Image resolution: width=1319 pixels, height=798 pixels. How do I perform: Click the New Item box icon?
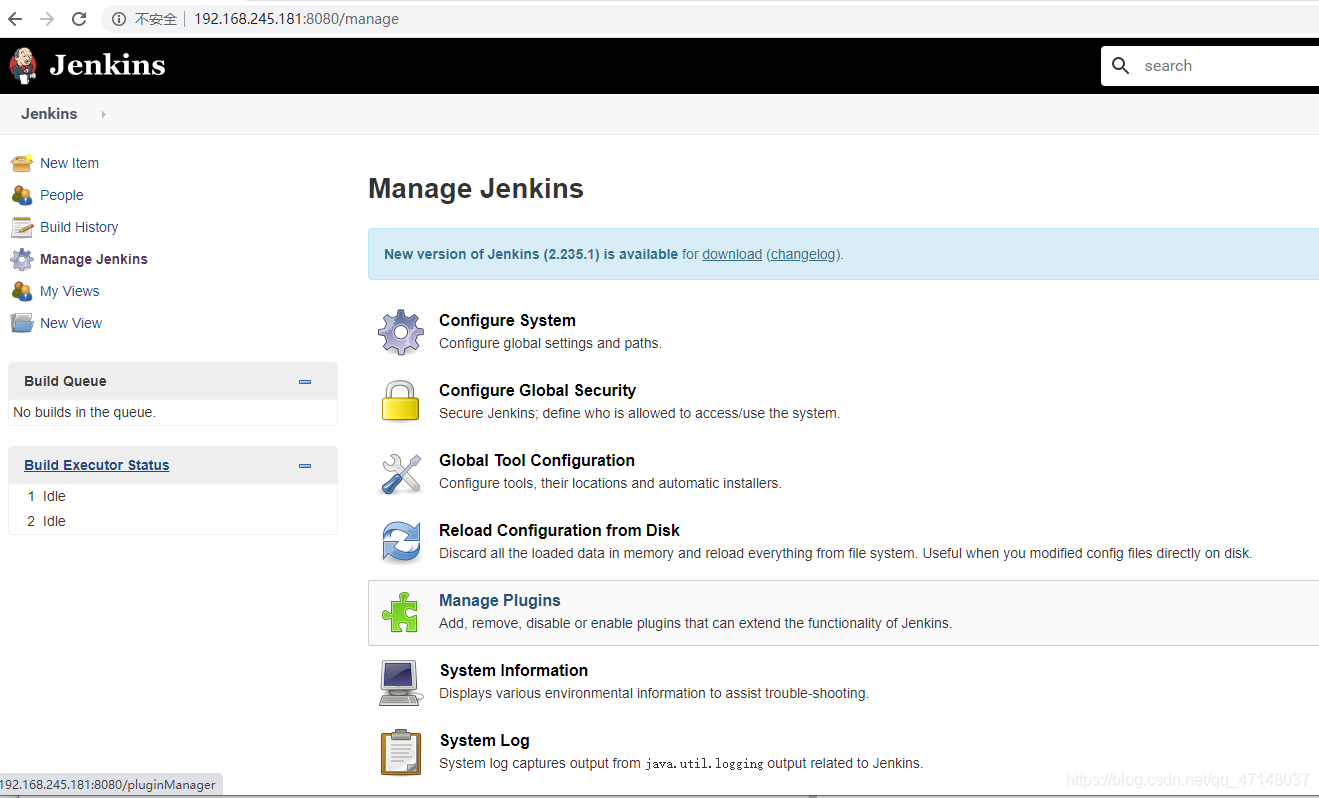(x=22, y=163)
